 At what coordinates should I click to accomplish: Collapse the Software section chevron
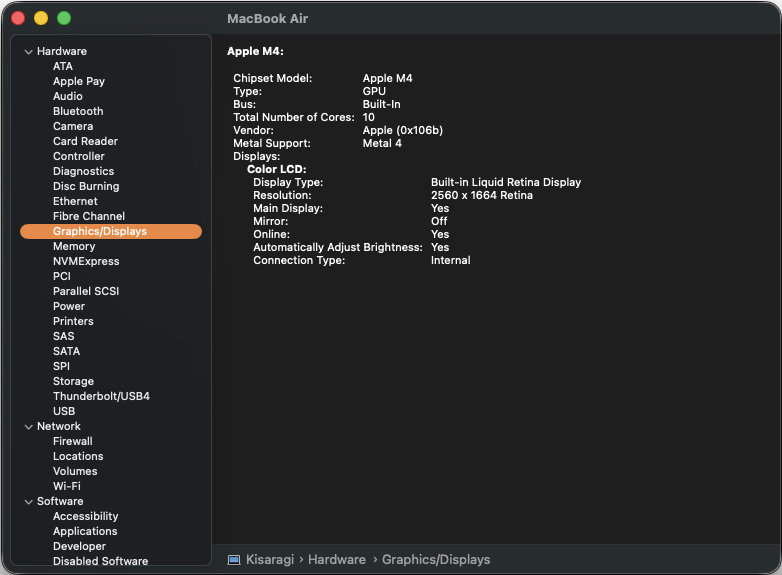coord(29,502)
